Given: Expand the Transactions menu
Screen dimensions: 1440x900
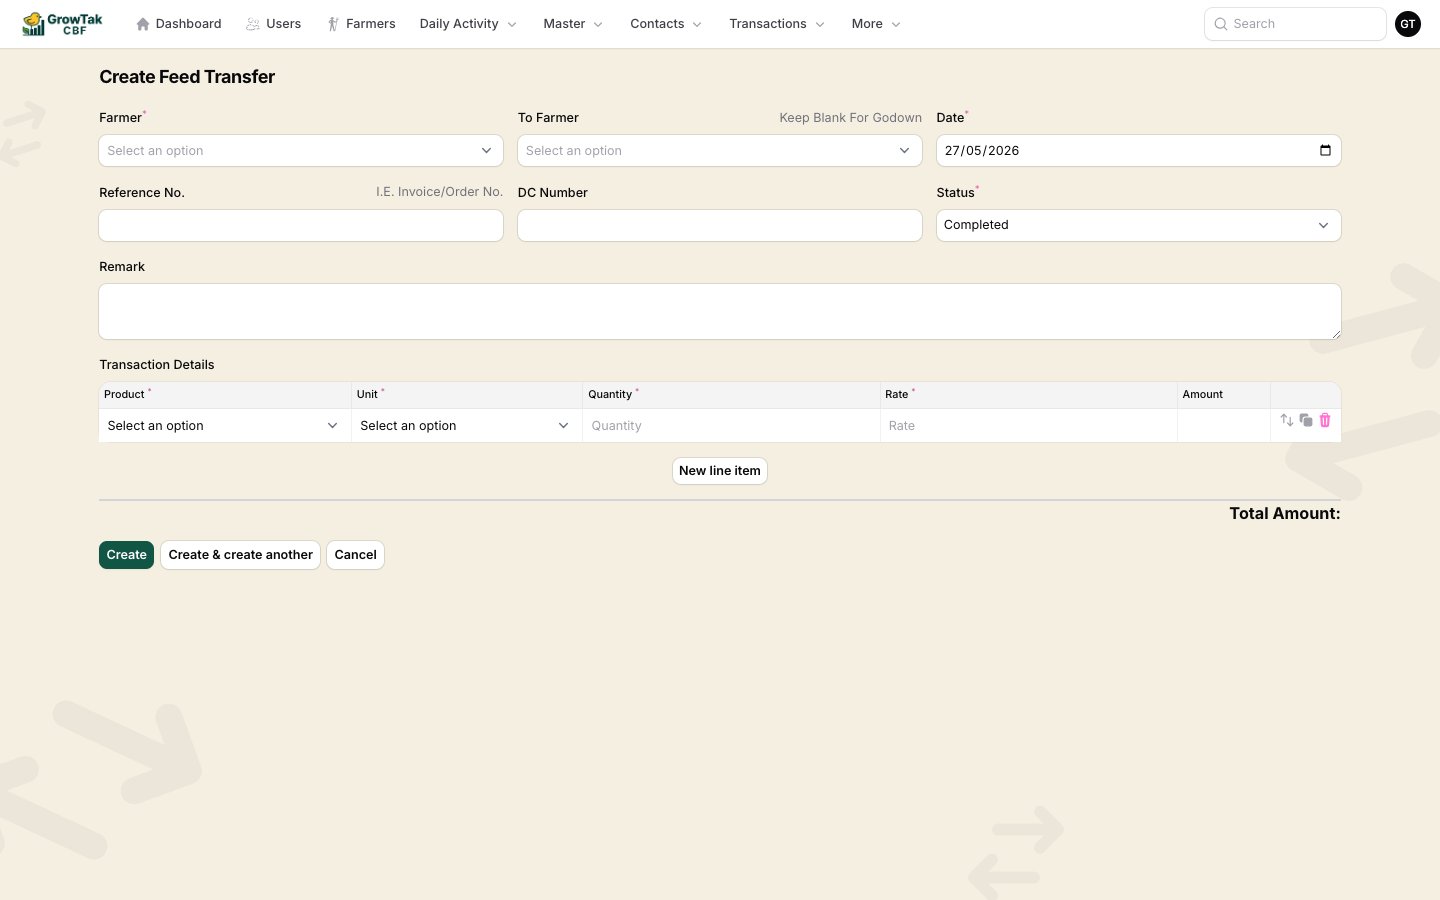Looking at the screenshot, I should (x=777, y=24).
